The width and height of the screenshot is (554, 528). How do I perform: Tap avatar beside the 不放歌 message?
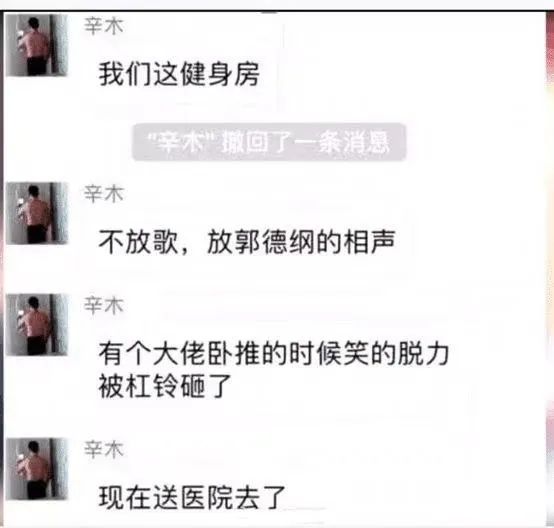coord(37,213)
